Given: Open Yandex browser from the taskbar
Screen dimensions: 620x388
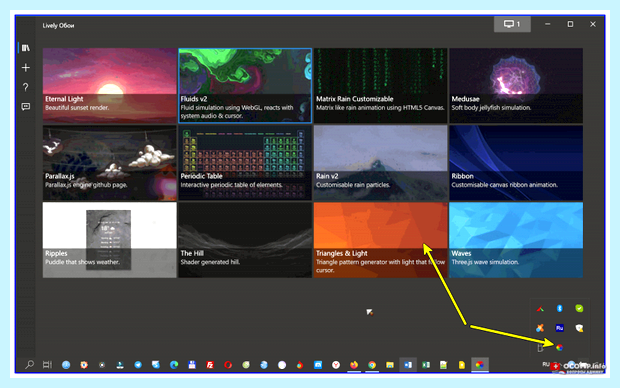Looking at the screenshot, I should tap(336, 365).
